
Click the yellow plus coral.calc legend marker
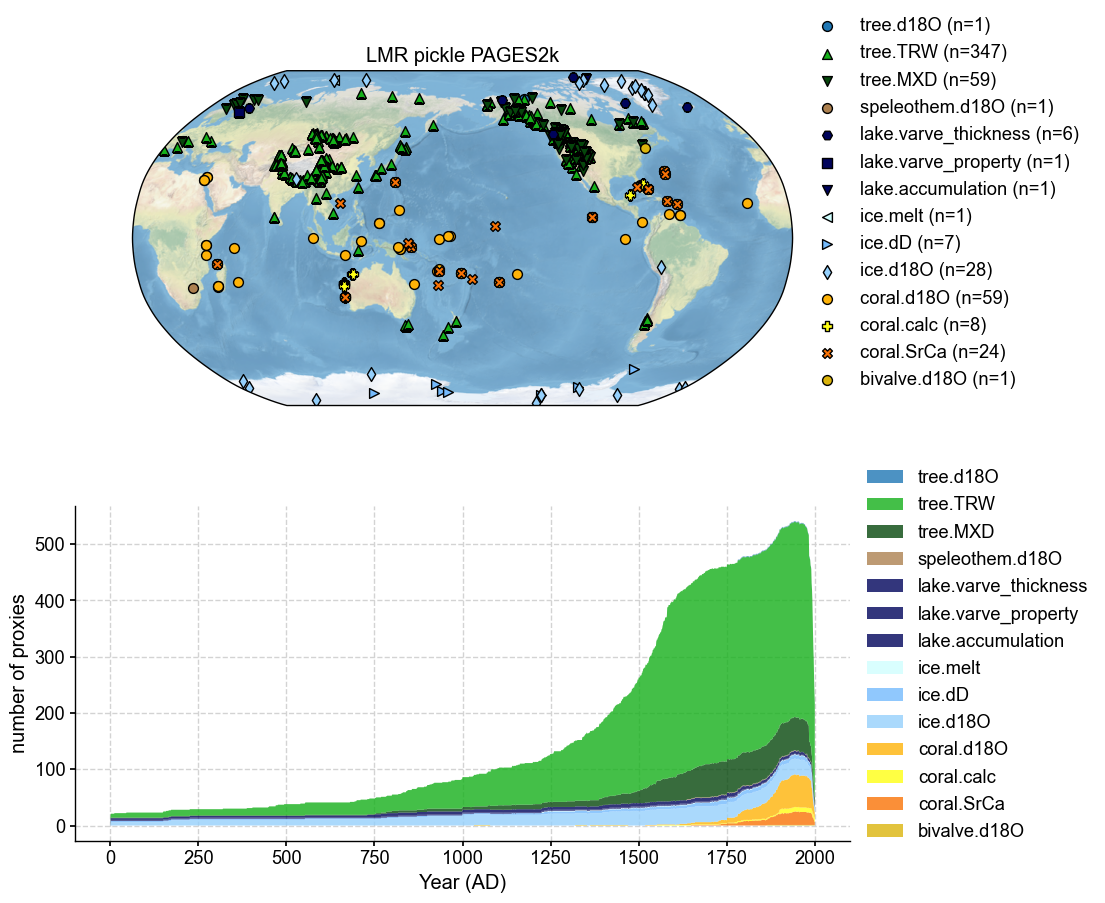tap(826, 325)
